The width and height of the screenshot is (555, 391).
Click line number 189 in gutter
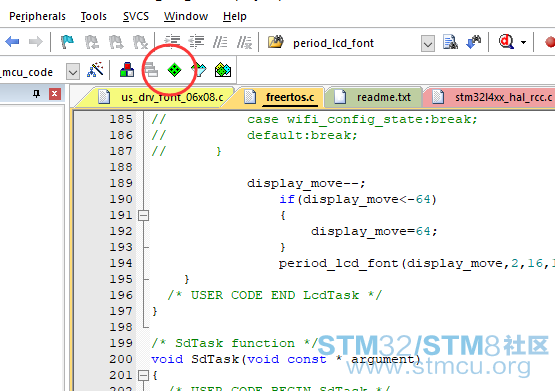point(121,183)
